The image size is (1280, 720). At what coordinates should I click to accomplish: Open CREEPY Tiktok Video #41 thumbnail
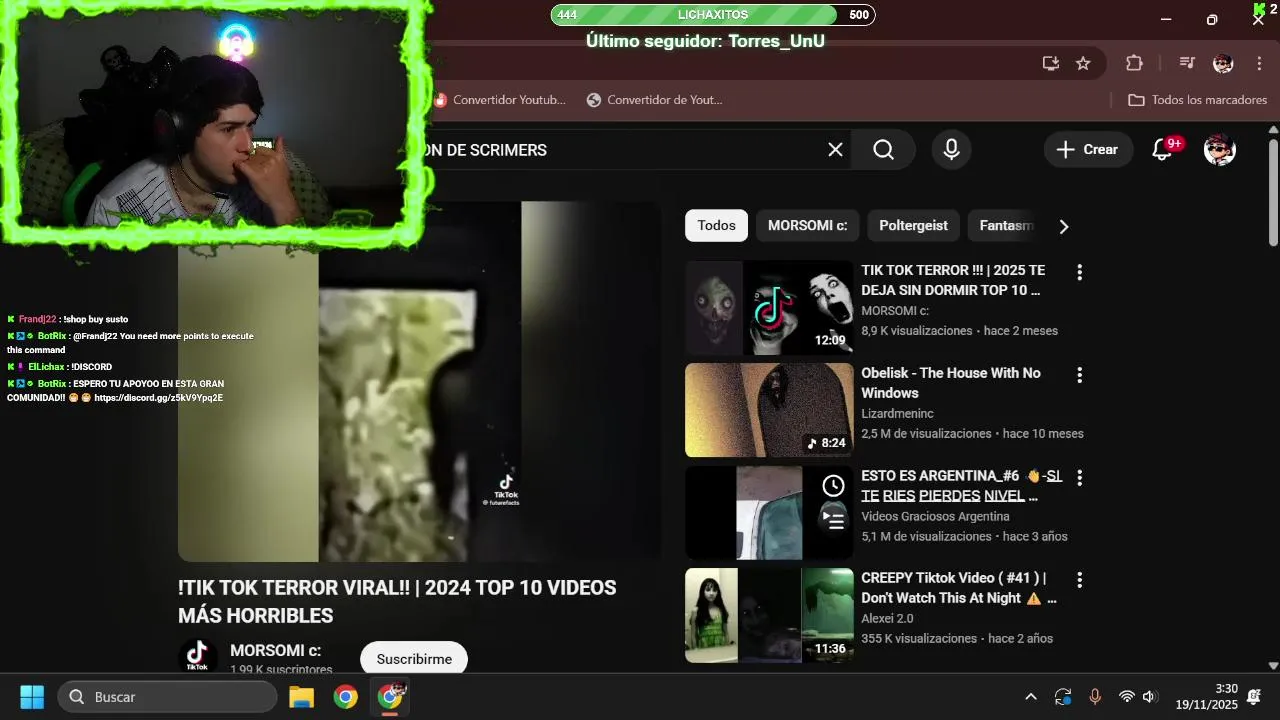(769, 615)
